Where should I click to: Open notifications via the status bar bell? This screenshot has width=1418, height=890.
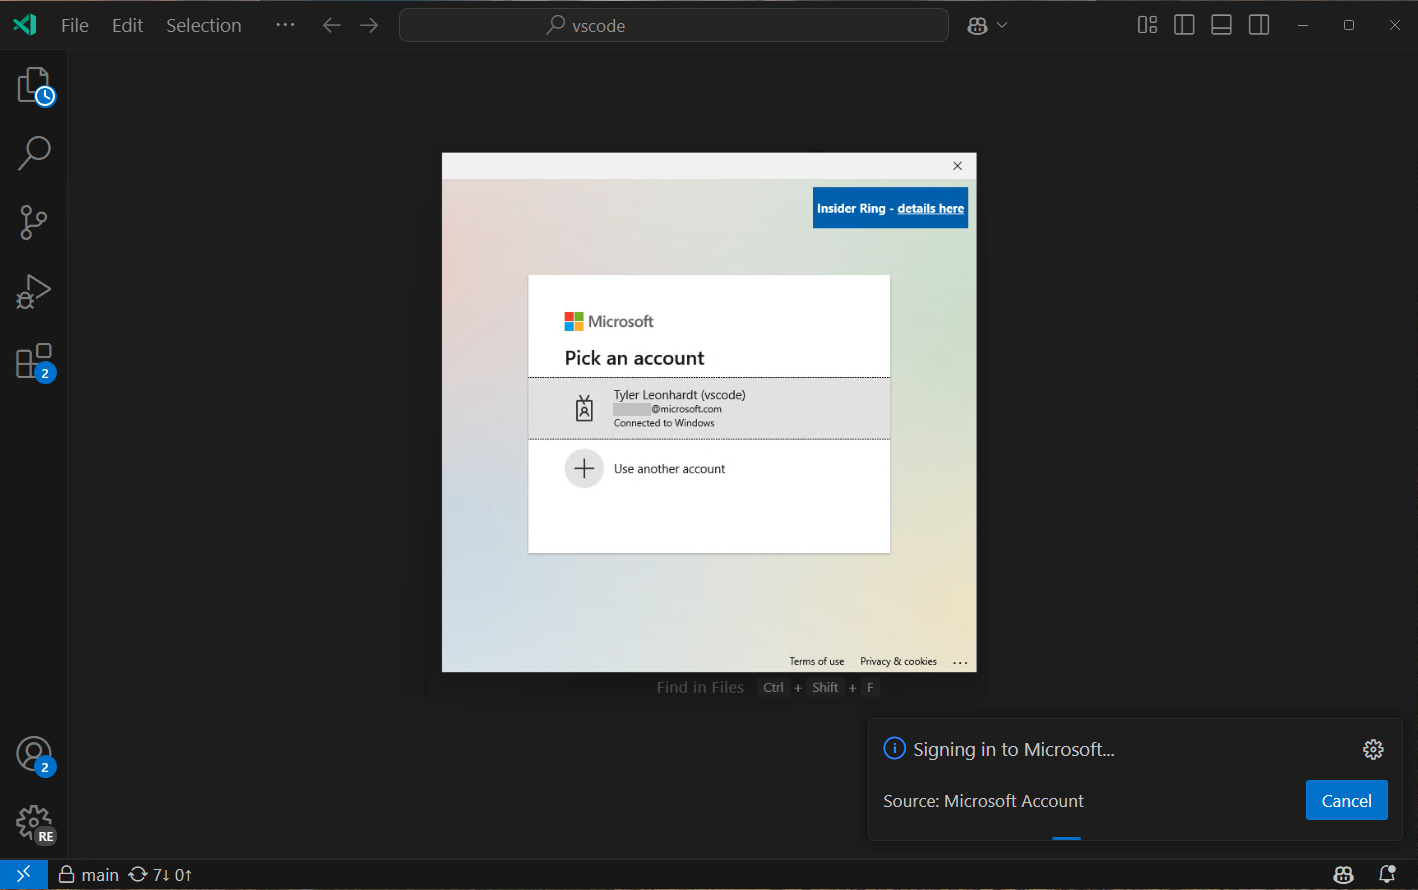tap(1388, 873)
